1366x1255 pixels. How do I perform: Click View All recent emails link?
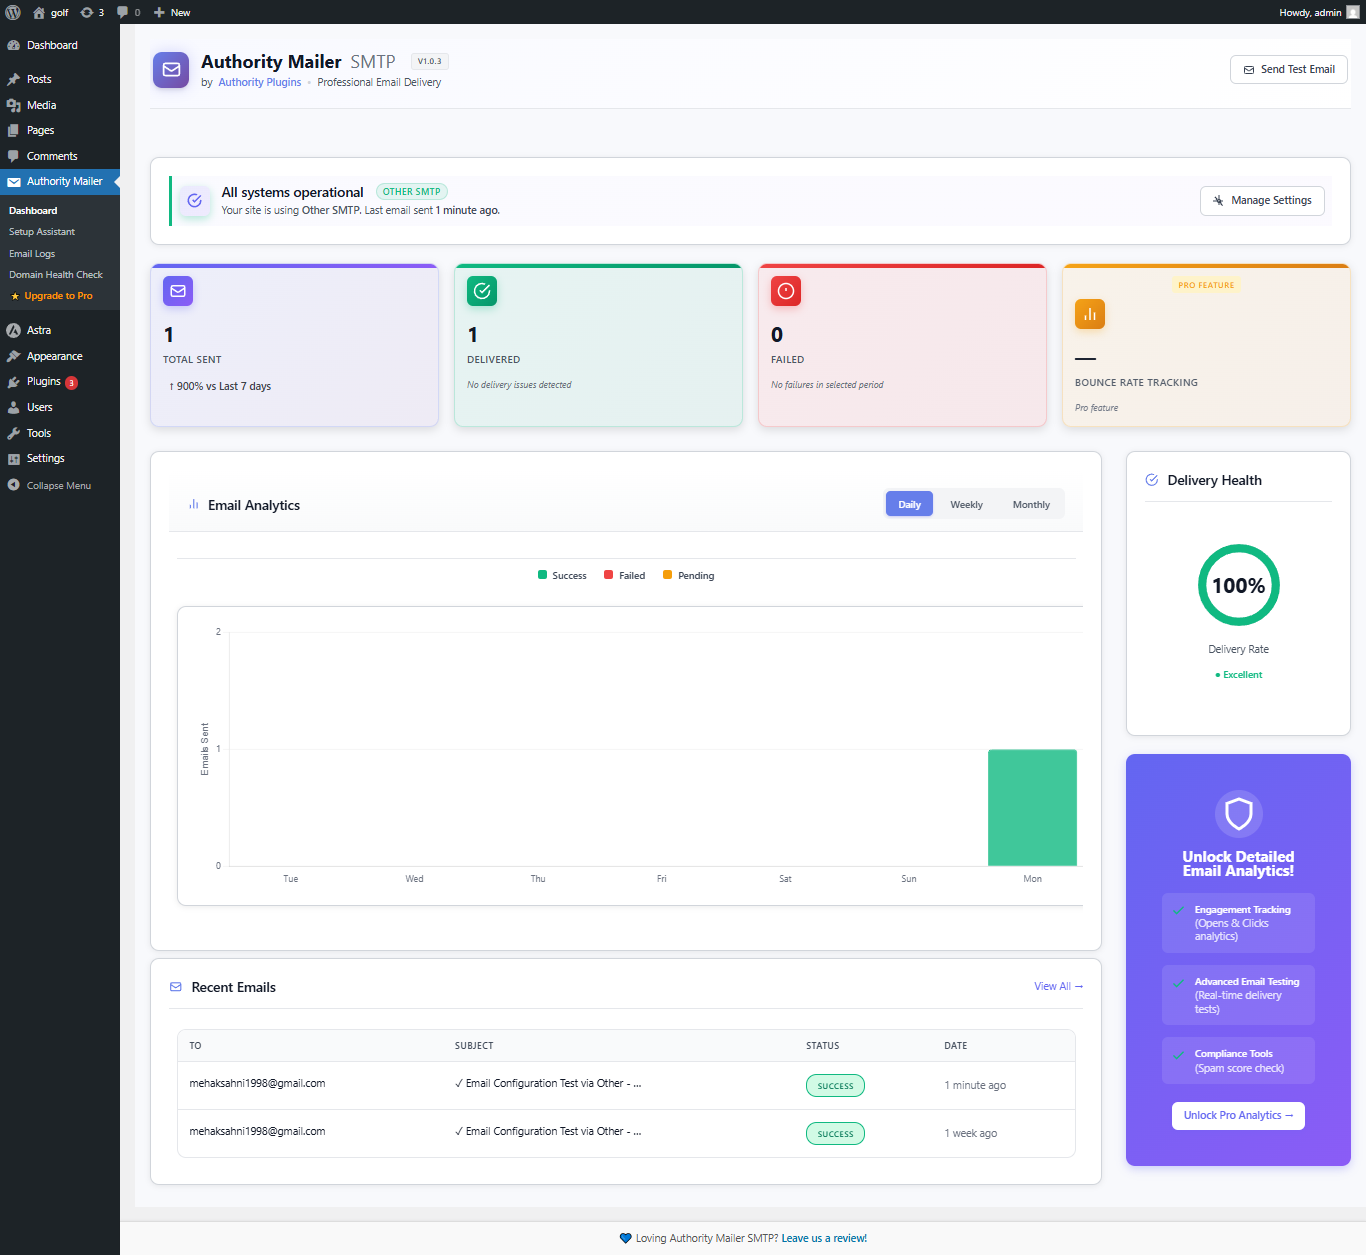[1058, 986]
